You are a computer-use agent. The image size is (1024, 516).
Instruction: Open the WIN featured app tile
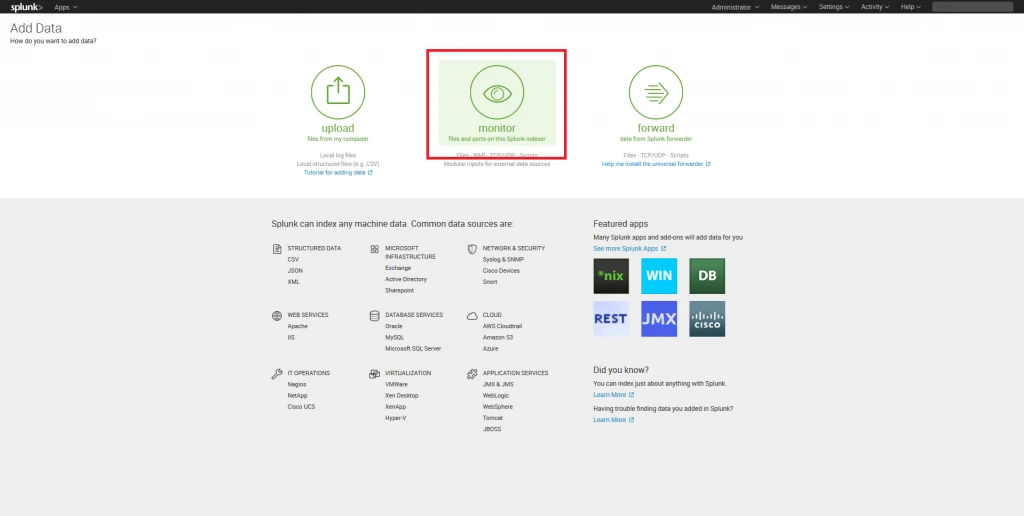[659, 275]
